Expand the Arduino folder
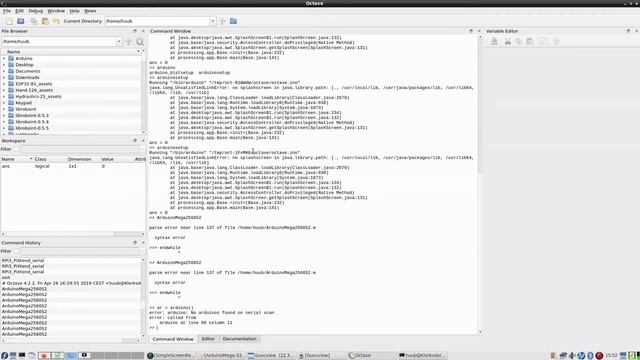The width and height of the screenshot is (640, 360). [4, 58]
